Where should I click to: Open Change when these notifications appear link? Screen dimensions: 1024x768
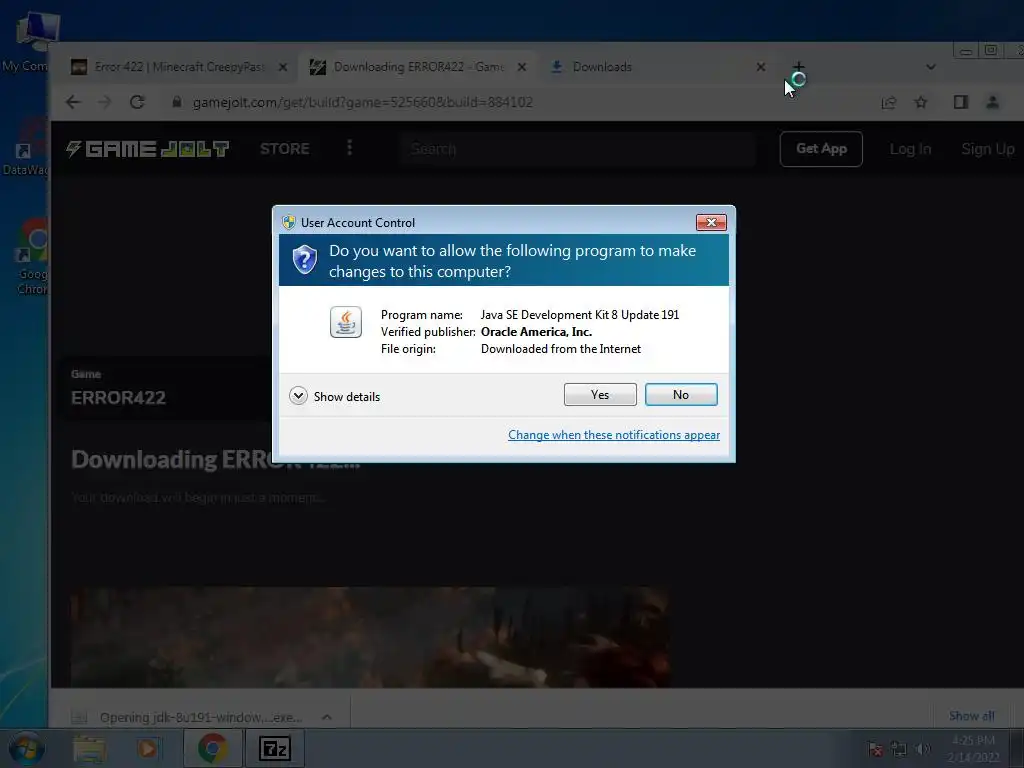[x=614, y=435]
